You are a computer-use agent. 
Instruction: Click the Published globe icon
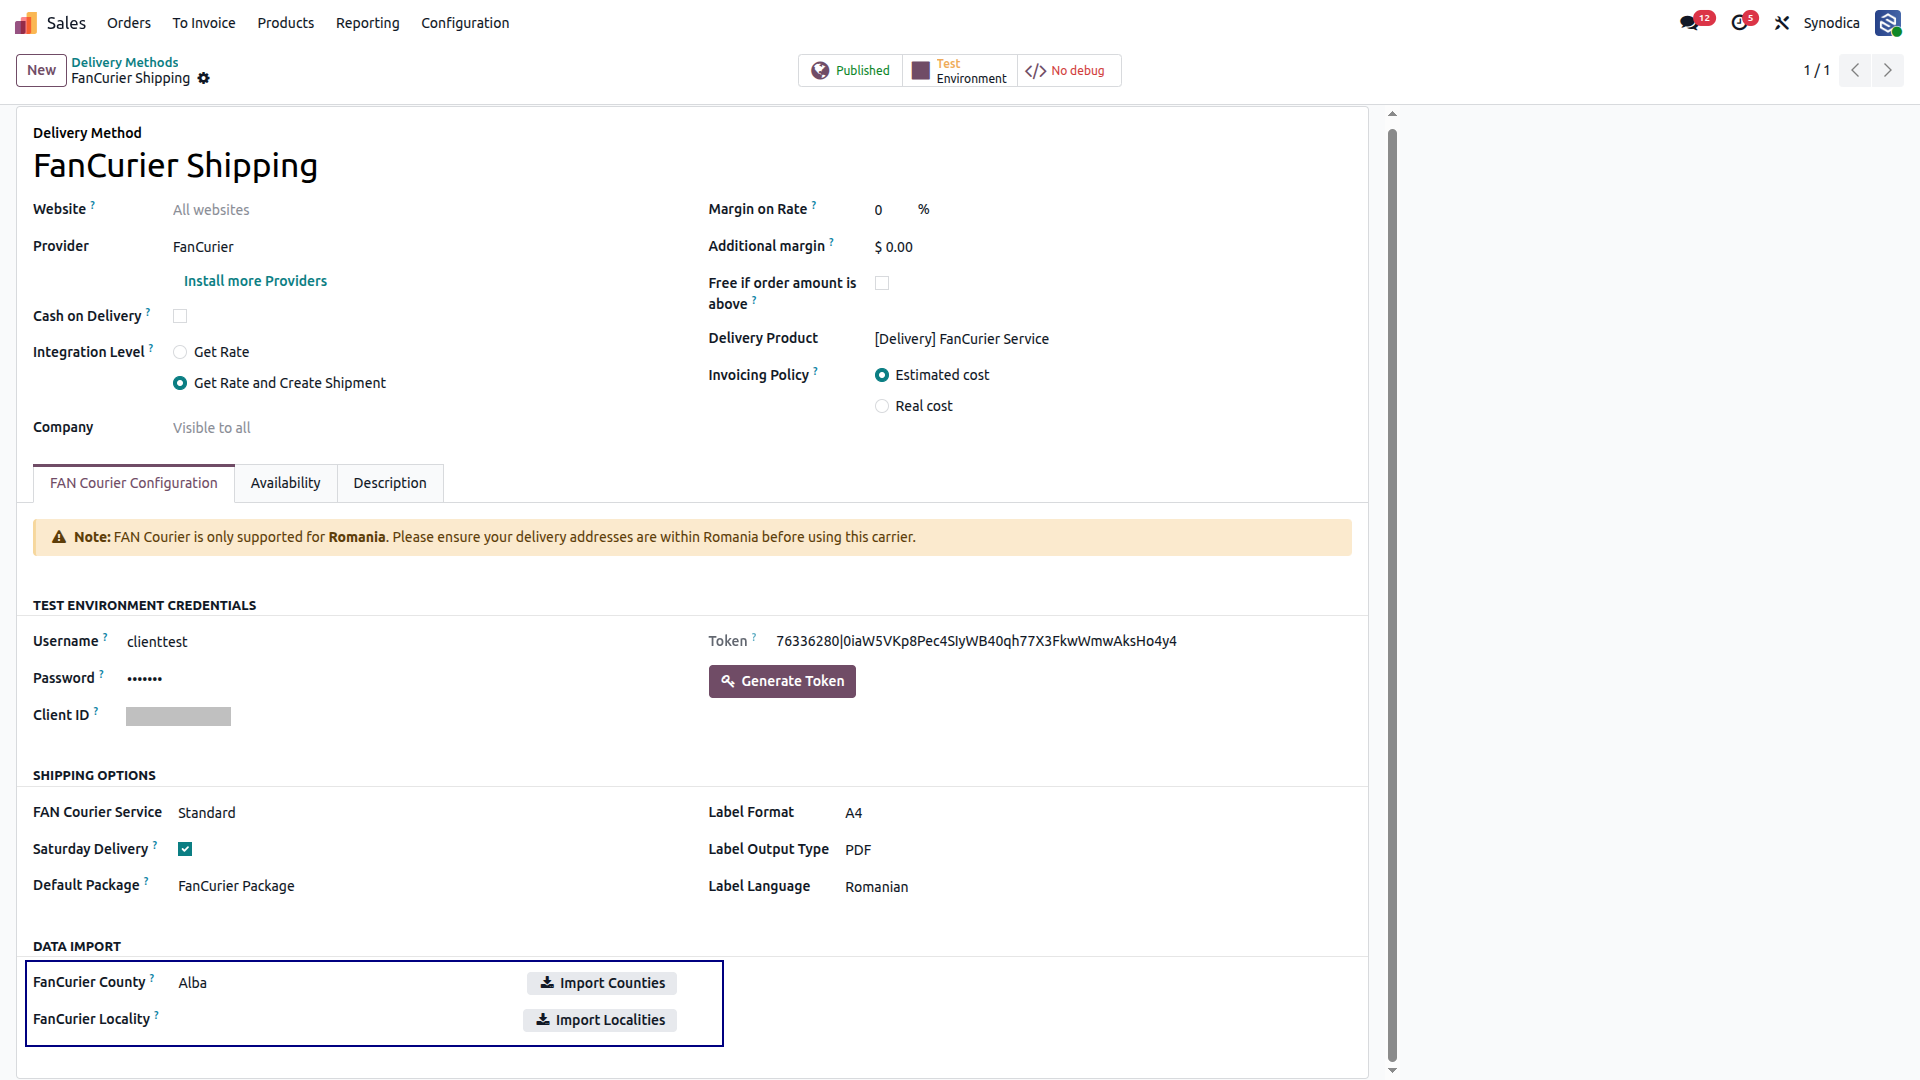[820, 71]
